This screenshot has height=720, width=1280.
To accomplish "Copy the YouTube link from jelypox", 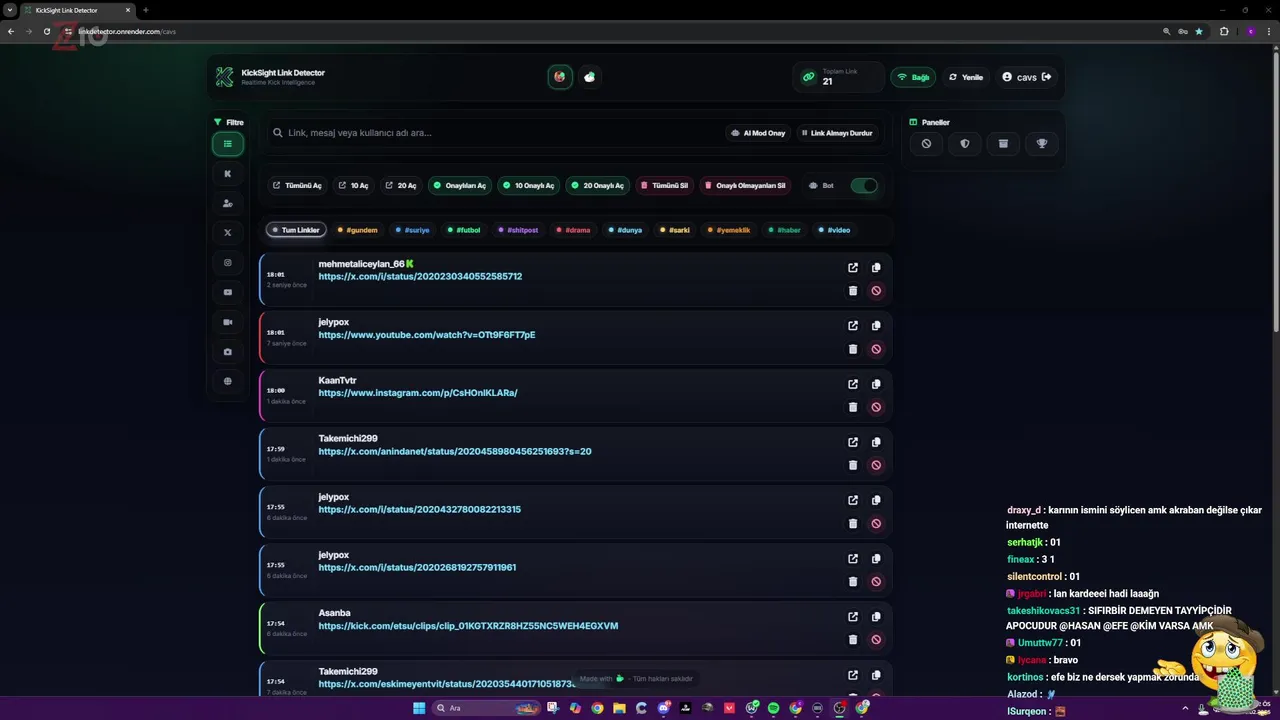I will [x=876, y=326].
